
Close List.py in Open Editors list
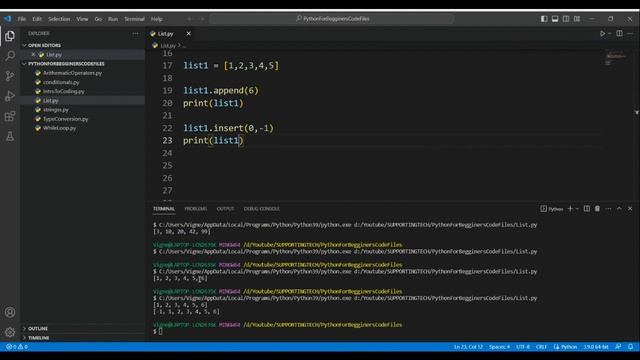[33, 54]
